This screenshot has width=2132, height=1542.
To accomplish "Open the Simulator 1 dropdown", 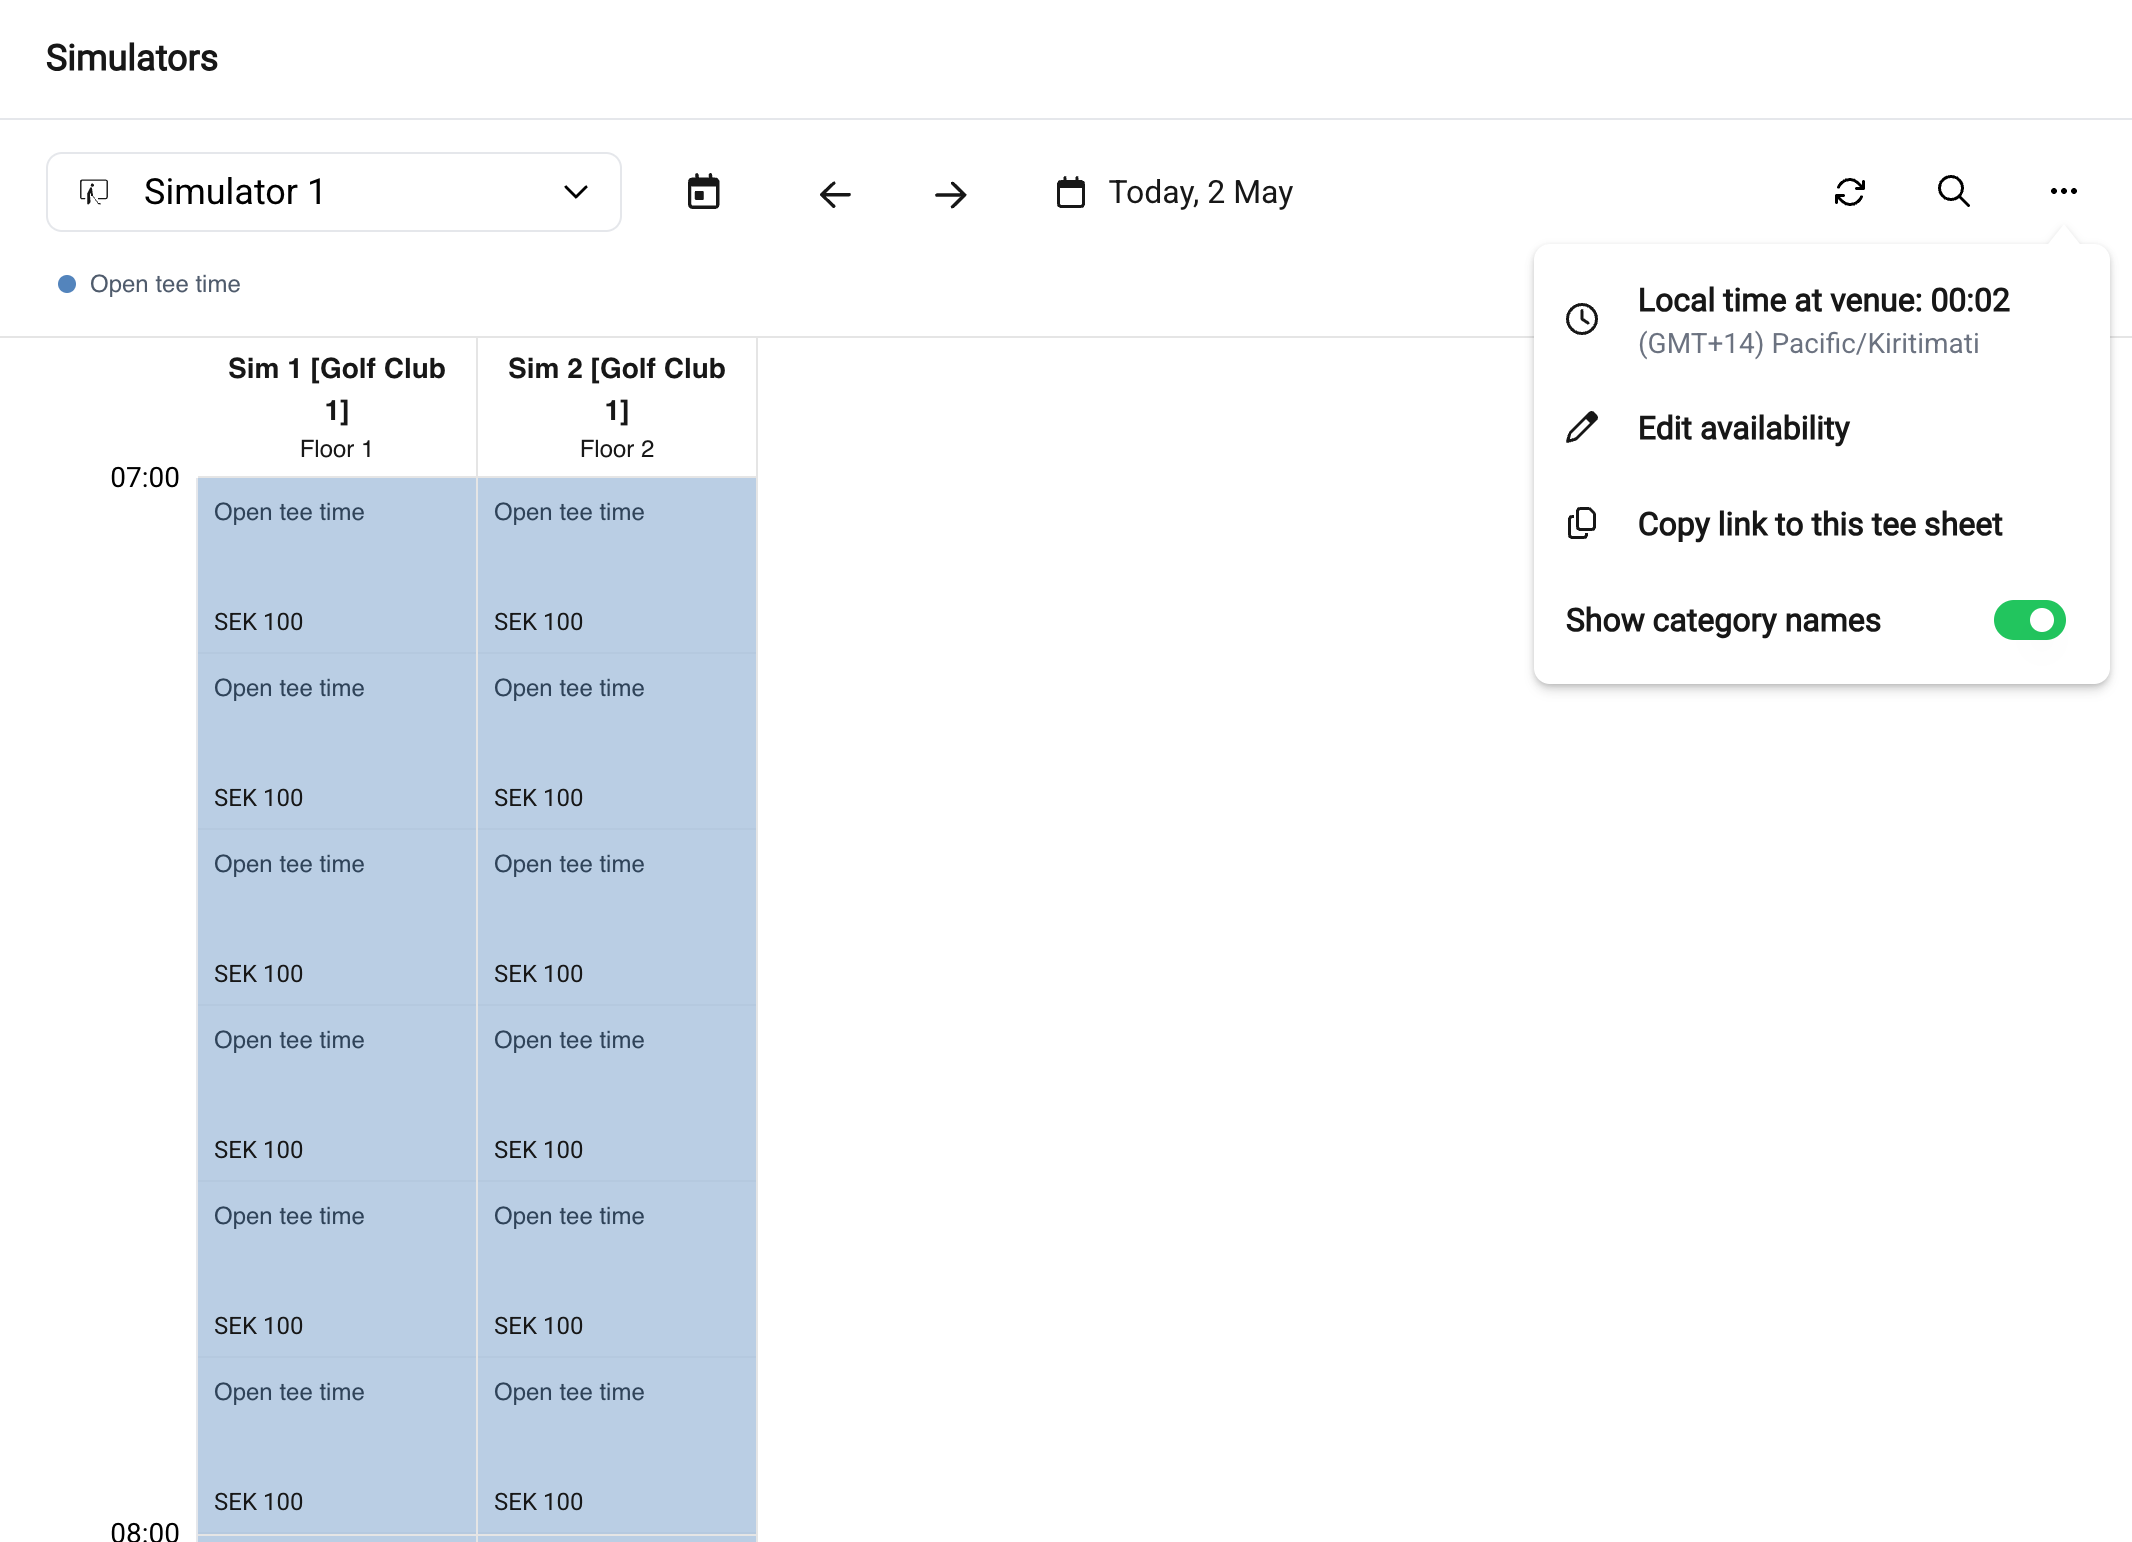I will (333, 192).
